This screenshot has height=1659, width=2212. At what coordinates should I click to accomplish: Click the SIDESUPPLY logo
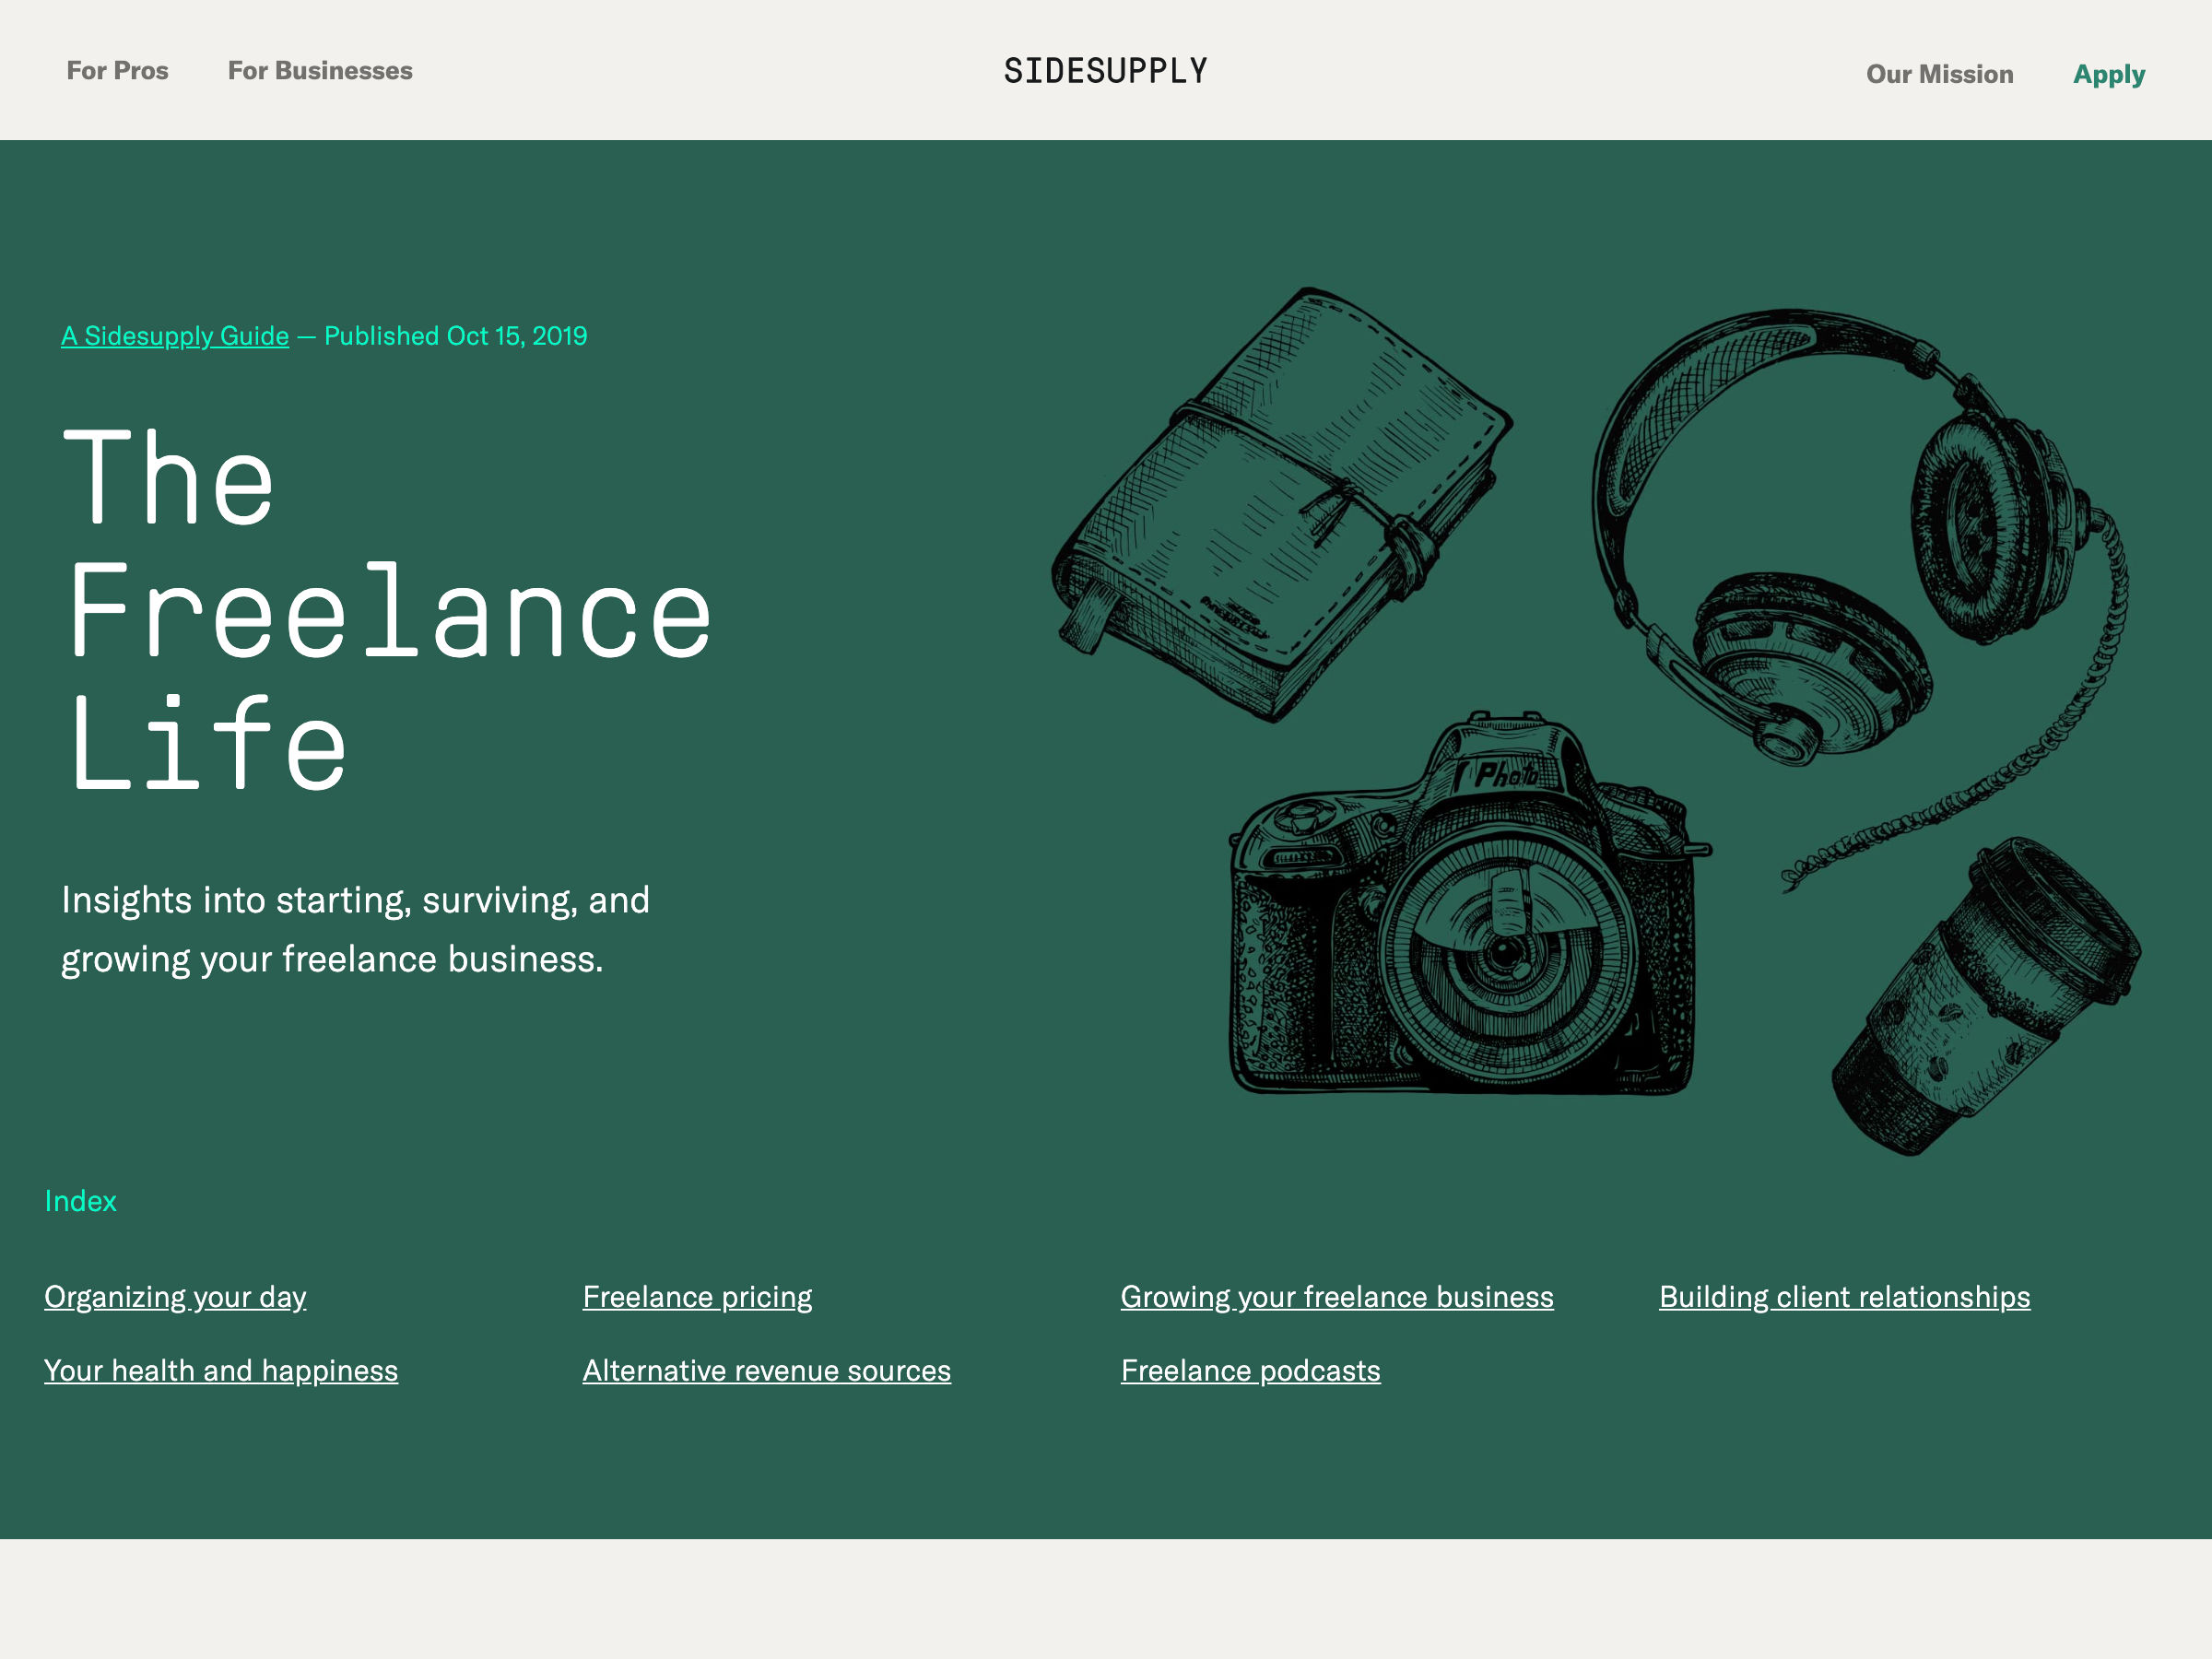[1106, 71]
